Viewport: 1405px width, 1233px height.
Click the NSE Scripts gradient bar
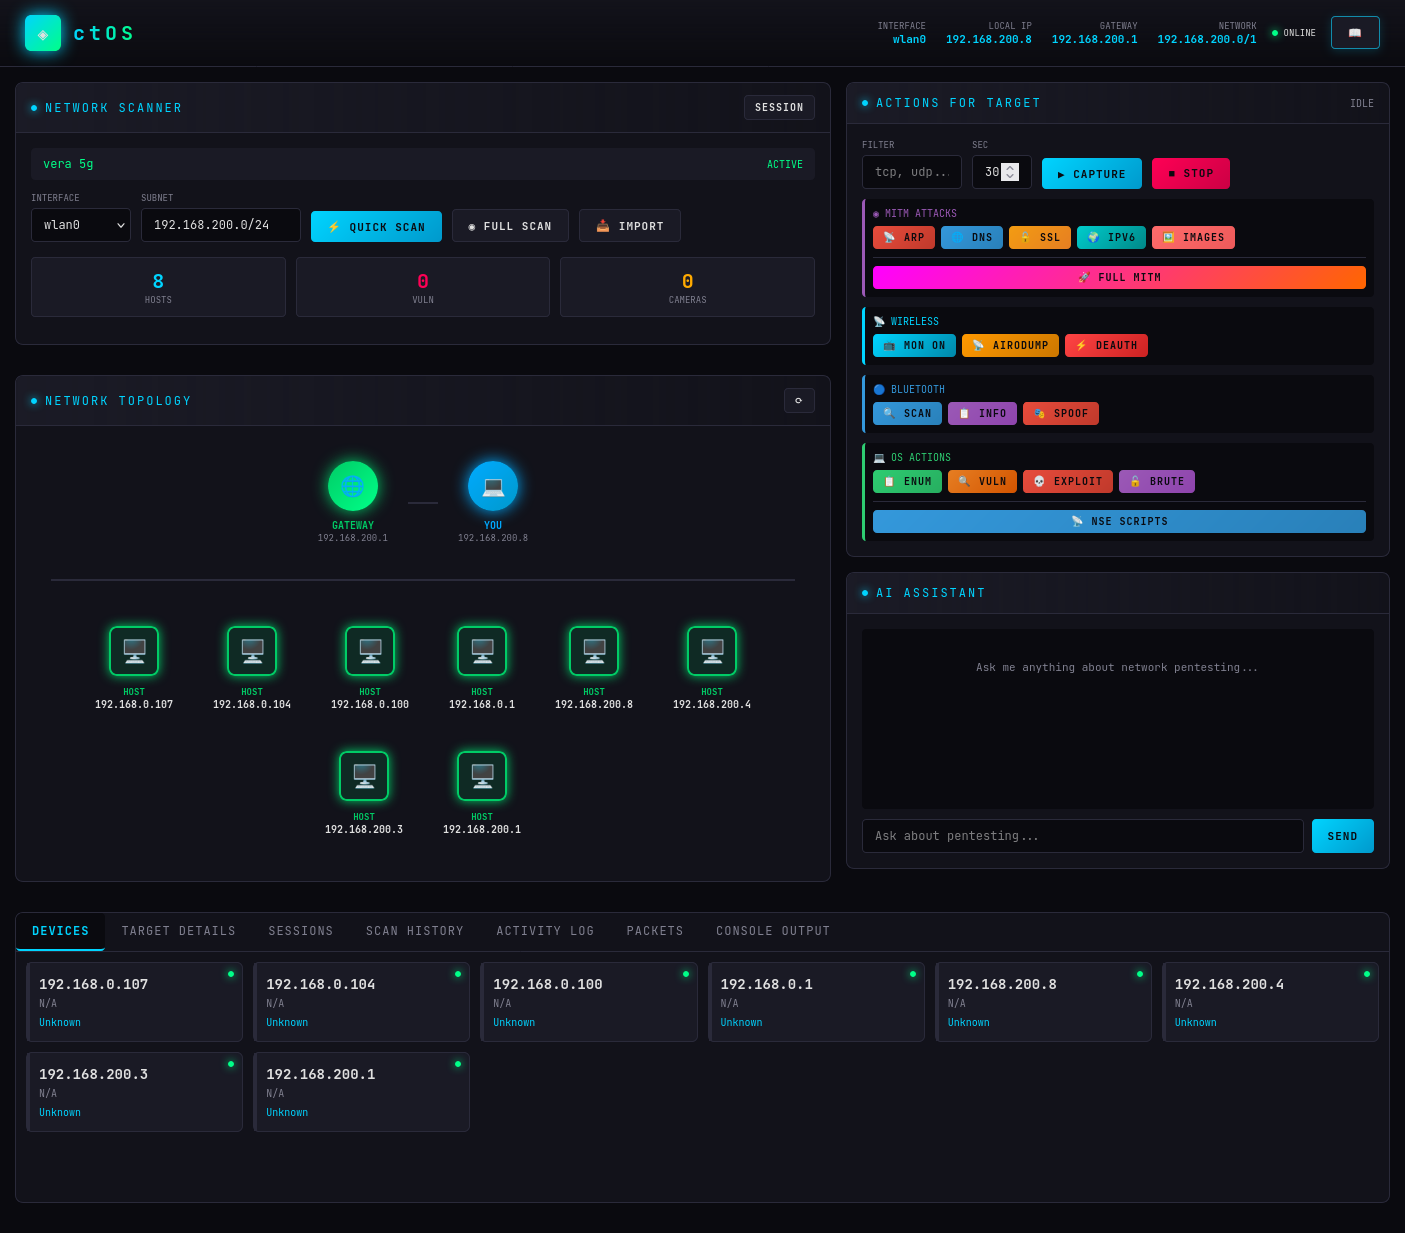click(1119, 522)
